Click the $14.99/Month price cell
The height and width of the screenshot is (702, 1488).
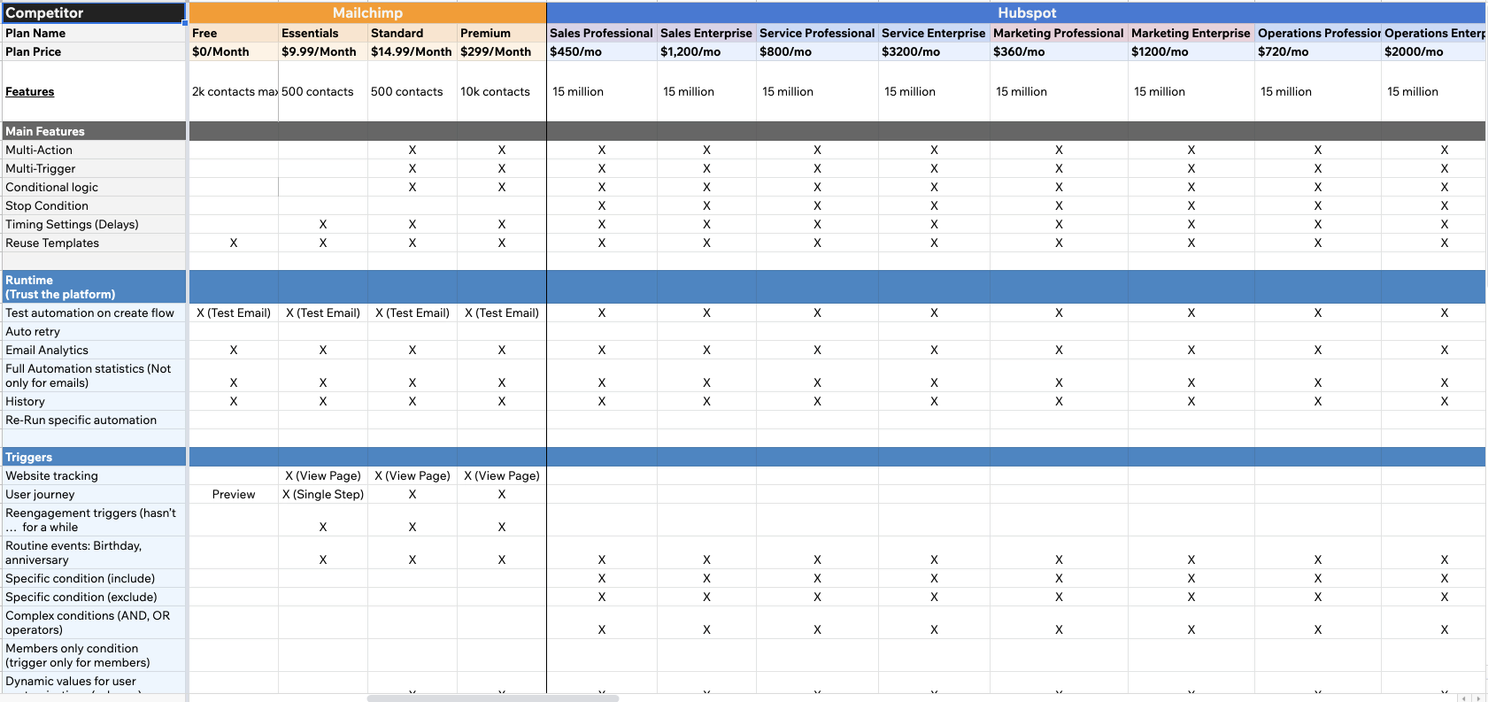click(413, 52)
